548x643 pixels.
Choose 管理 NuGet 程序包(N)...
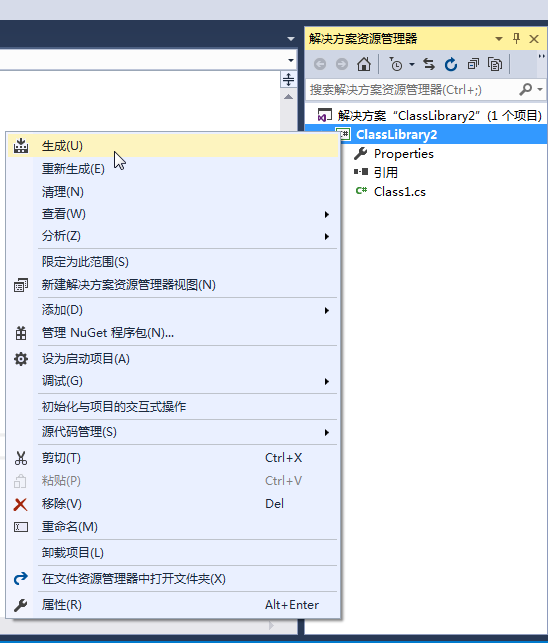click(x=173, y=333)
